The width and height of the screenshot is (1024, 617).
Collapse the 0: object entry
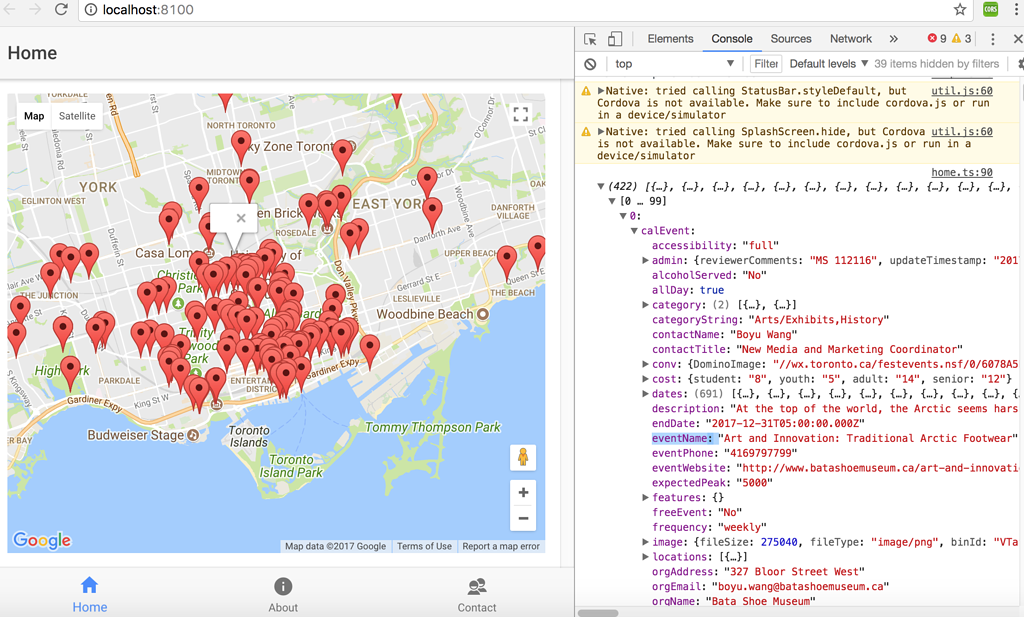coord(623,216)
